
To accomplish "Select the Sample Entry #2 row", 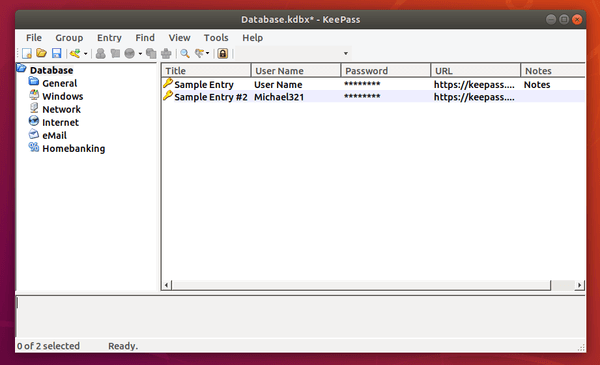I will (x=373, y=97).
